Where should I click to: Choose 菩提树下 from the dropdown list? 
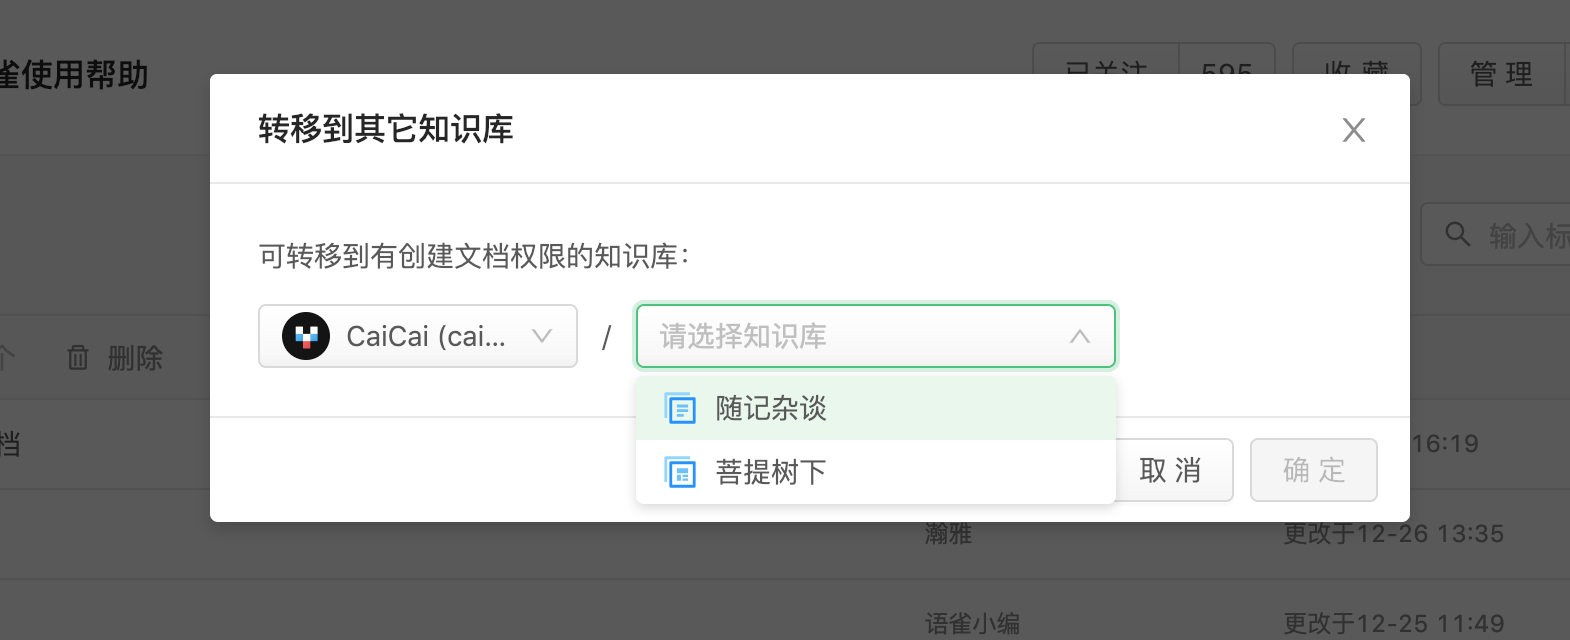(771, 472)
